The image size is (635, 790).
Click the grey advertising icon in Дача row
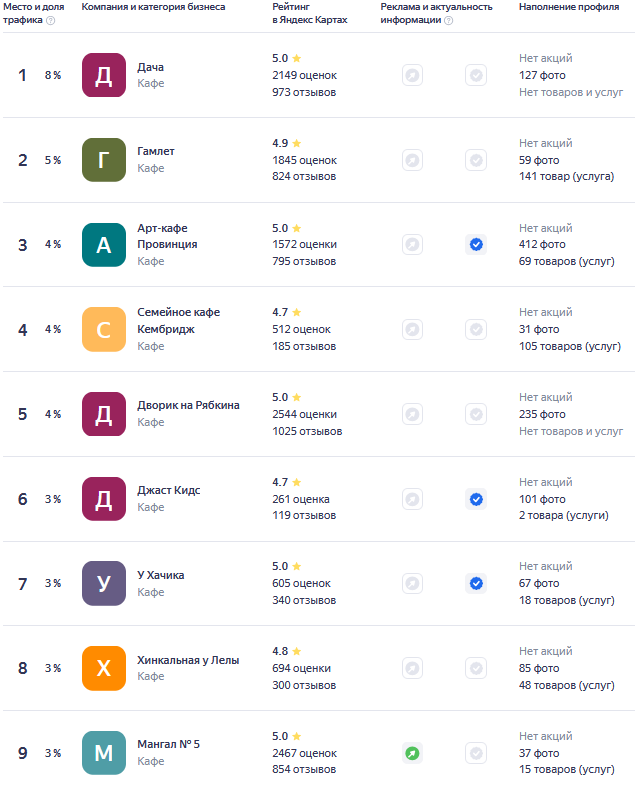(x=412, y=76)
